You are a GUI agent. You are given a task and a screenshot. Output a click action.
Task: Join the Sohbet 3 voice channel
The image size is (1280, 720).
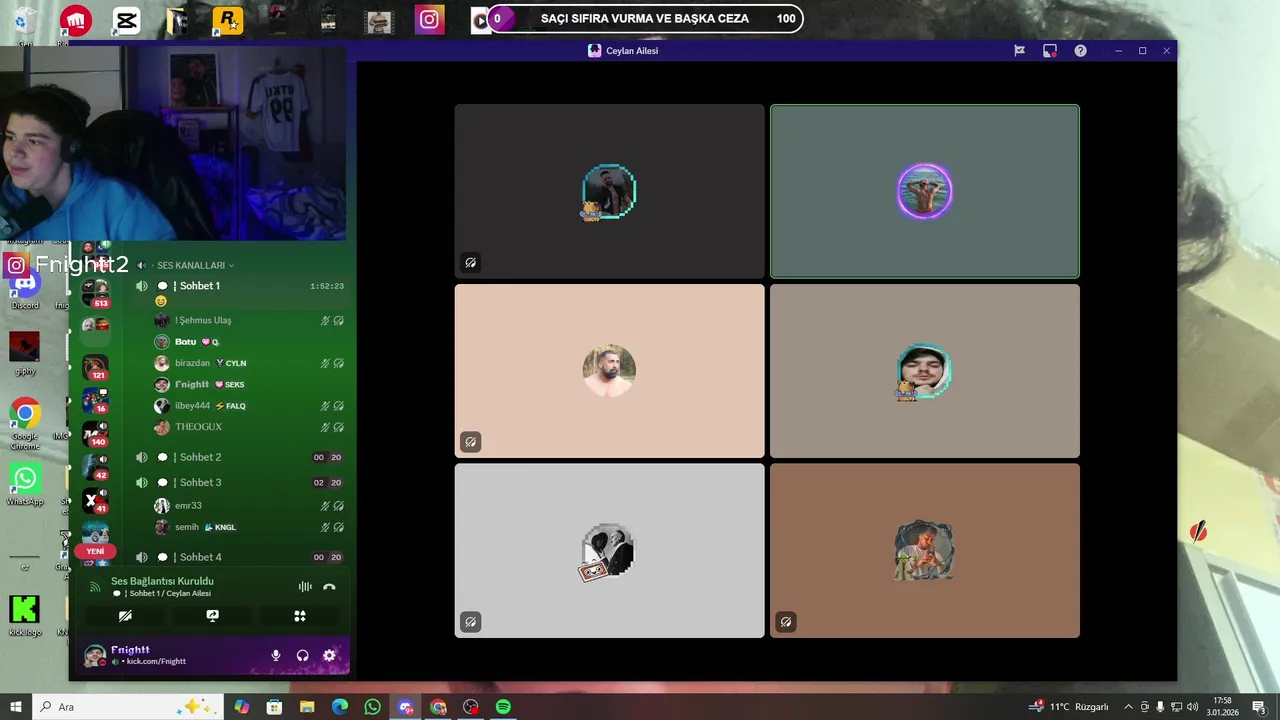tap(240, 482)
